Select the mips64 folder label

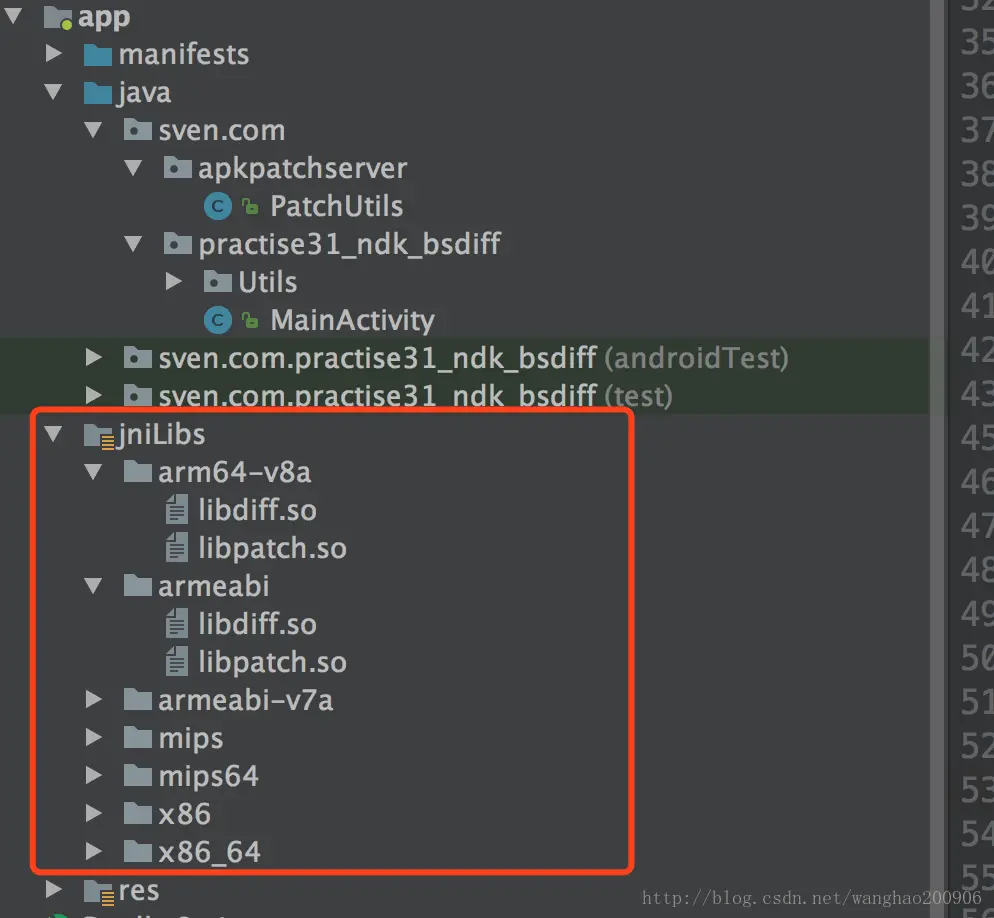[x=209, y=777]
